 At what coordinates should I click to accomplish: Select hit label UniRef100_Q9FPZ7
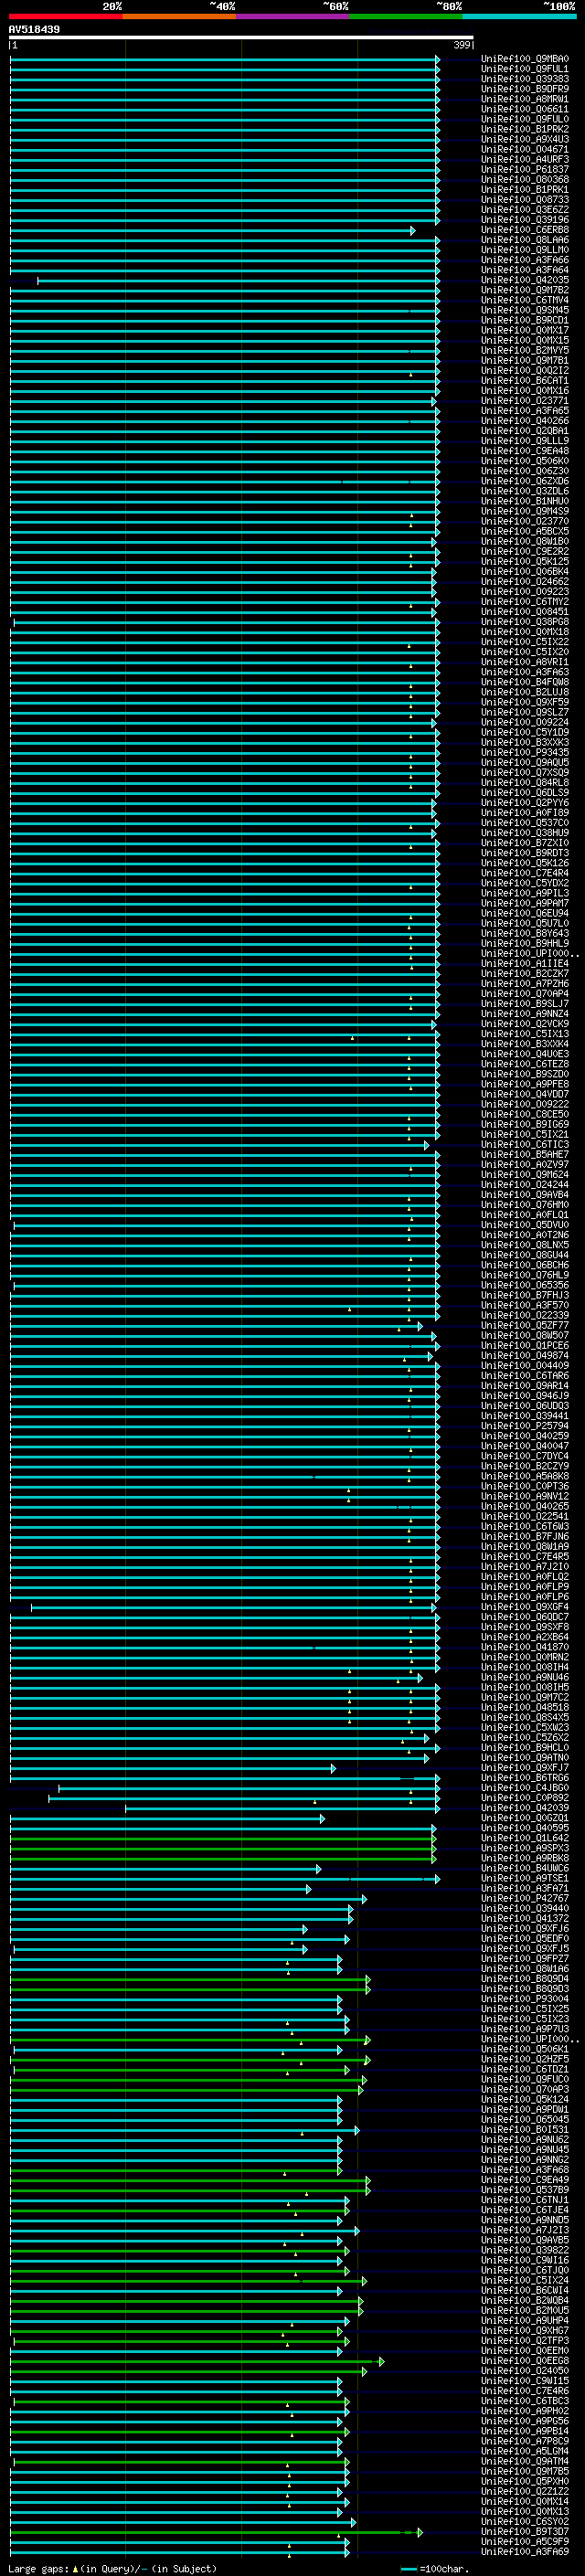pyautogui.click(x=525, y=1959)
